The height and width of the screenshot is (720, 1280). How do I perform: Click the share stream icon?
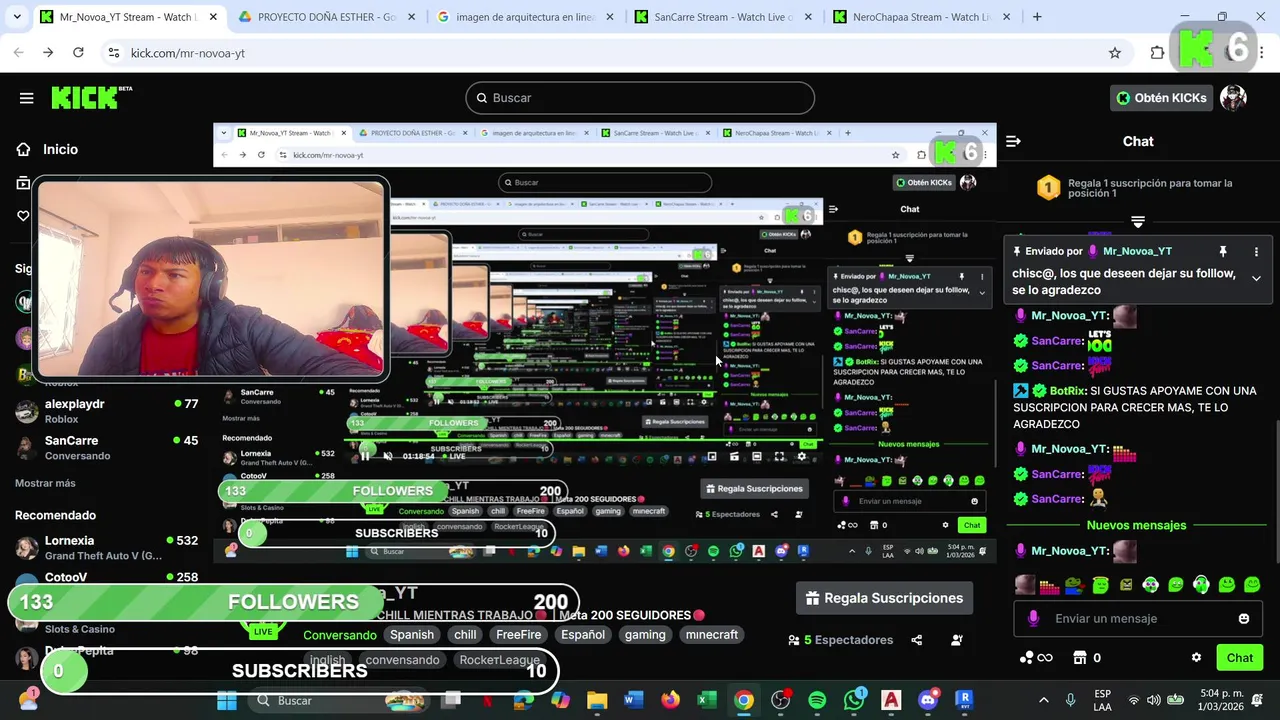pos(917,640)
